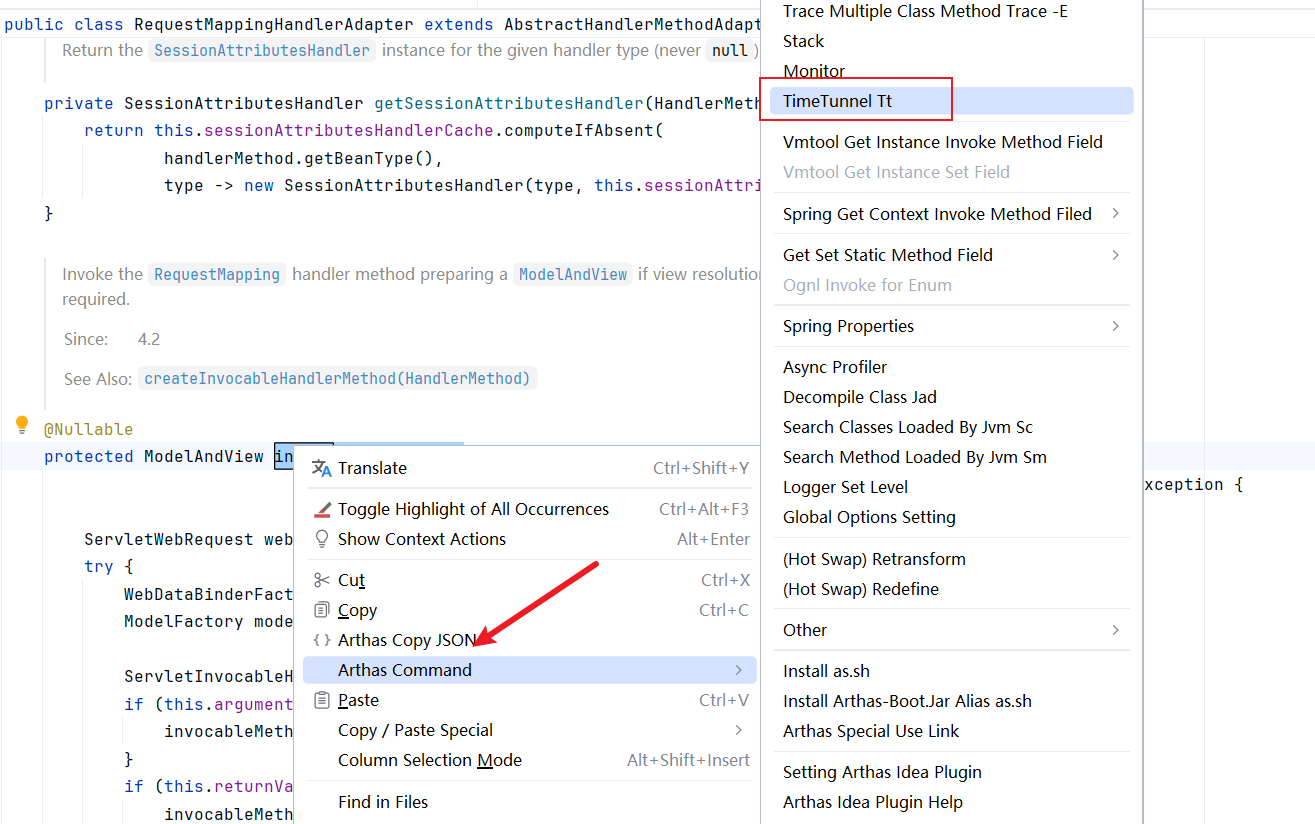Choose (Hot Swap) Redefine option
The width and height of the screenshot is (1315, 824).
860,589
